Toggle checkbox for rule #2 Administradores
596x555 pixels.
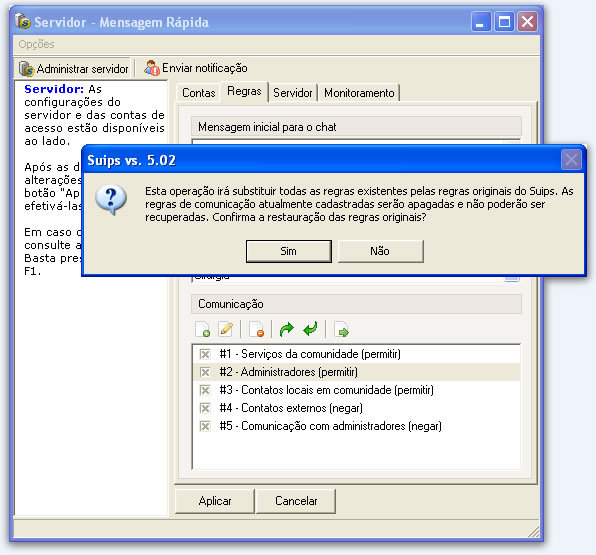[205, 372]
